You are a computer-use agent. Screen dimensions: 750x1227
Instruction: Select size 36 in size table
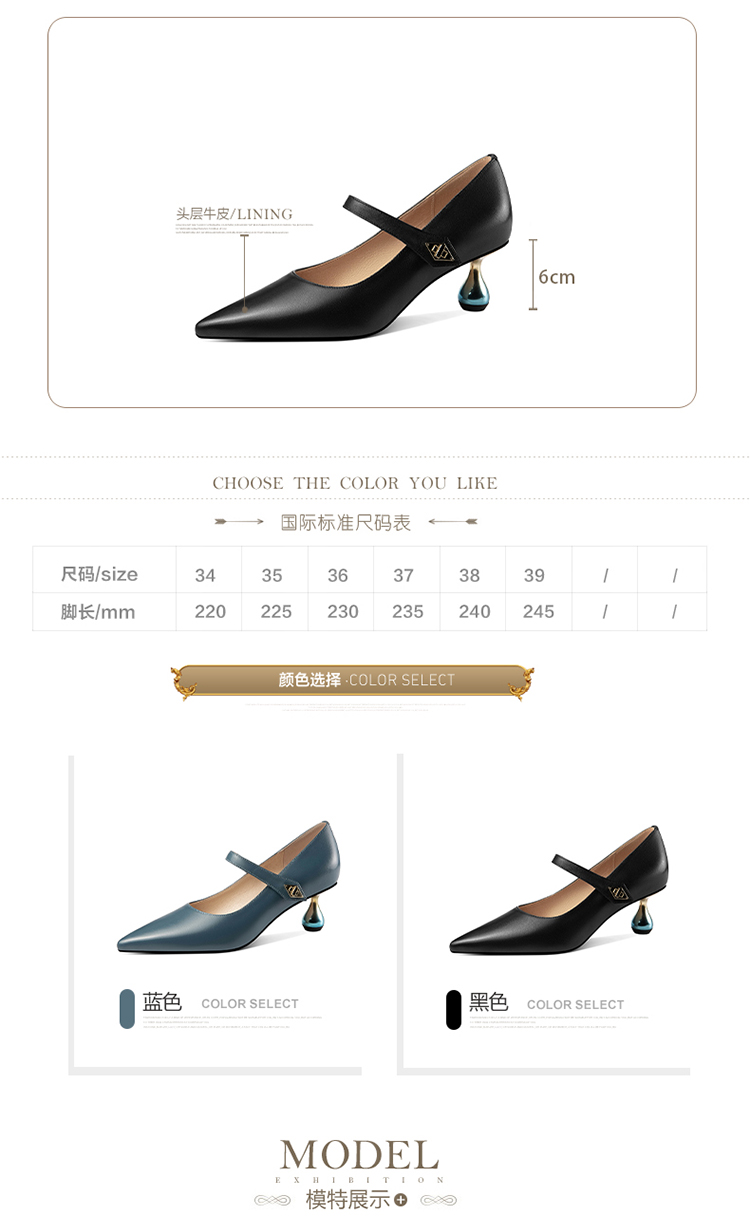338,575
